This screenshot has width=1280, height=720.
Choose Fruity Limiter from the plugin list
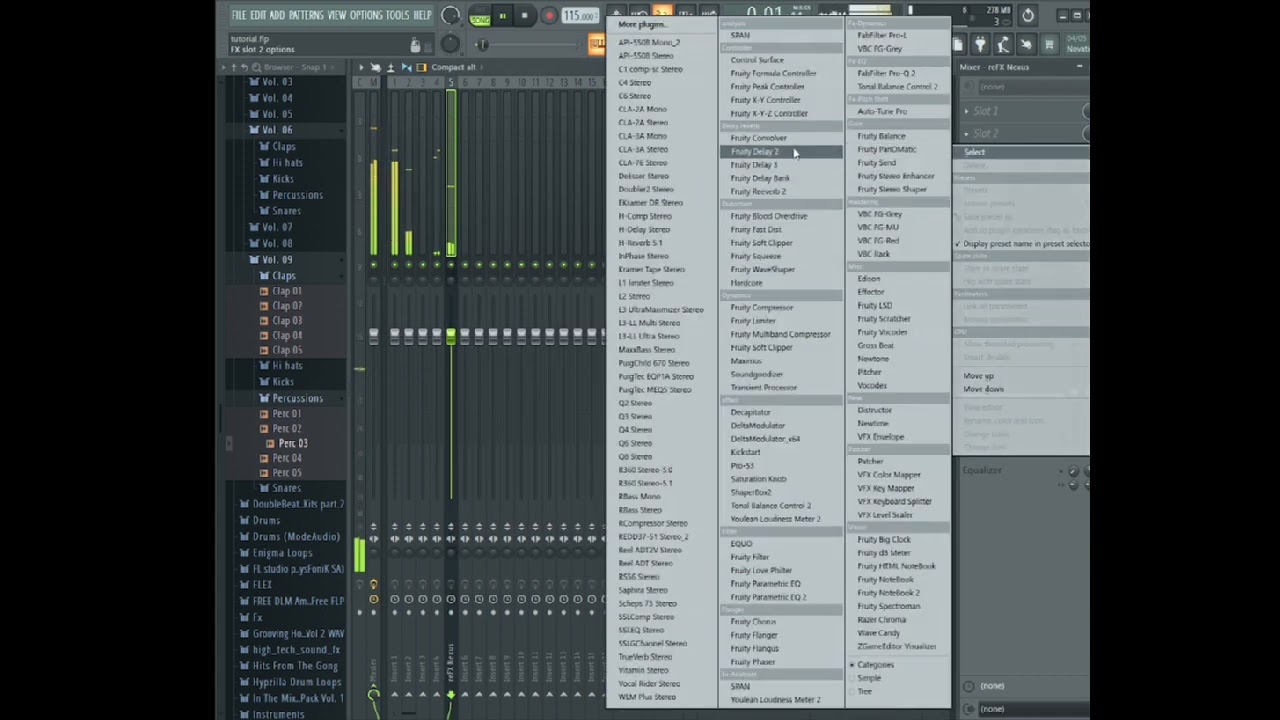point(753,321)
